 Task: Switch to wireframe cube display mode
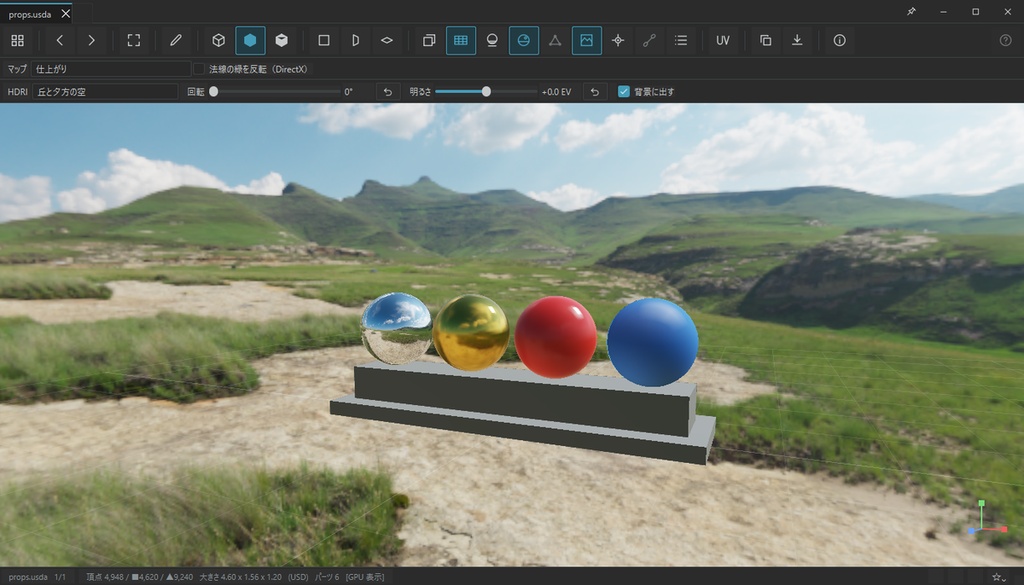[219, 40]
